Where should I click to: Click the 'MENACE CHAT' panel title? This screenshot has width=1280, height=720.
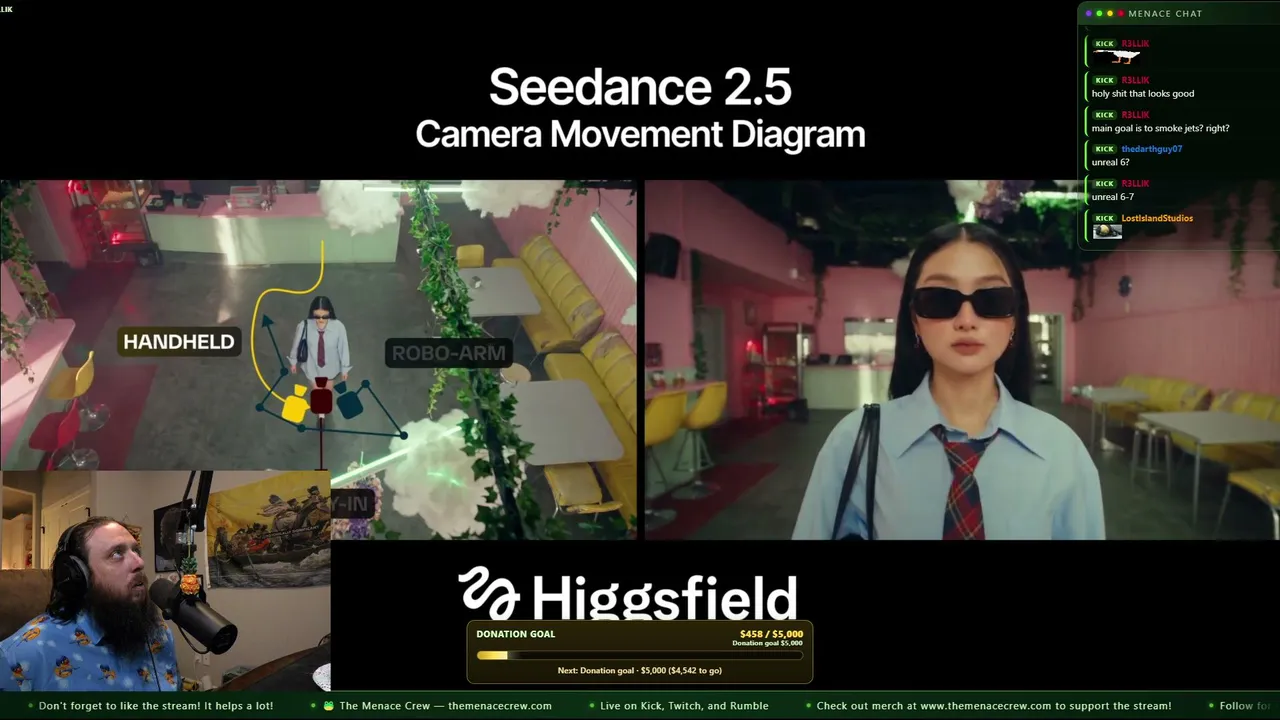1165,13
